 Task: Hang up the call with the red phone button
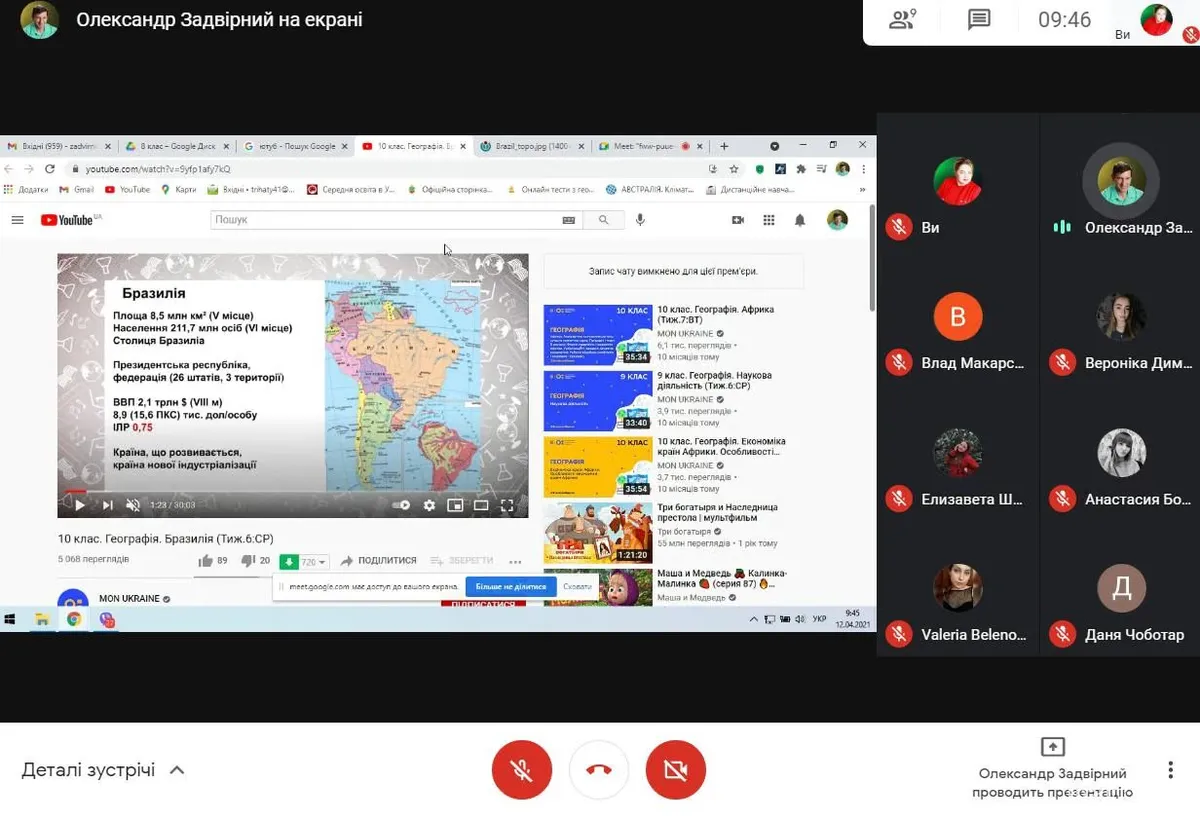coord(599,770)
